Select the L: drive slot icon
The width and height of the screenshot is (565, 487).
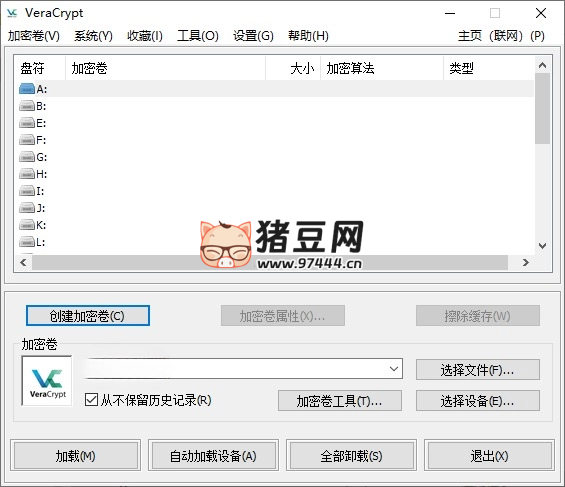(x=27, y=242)
